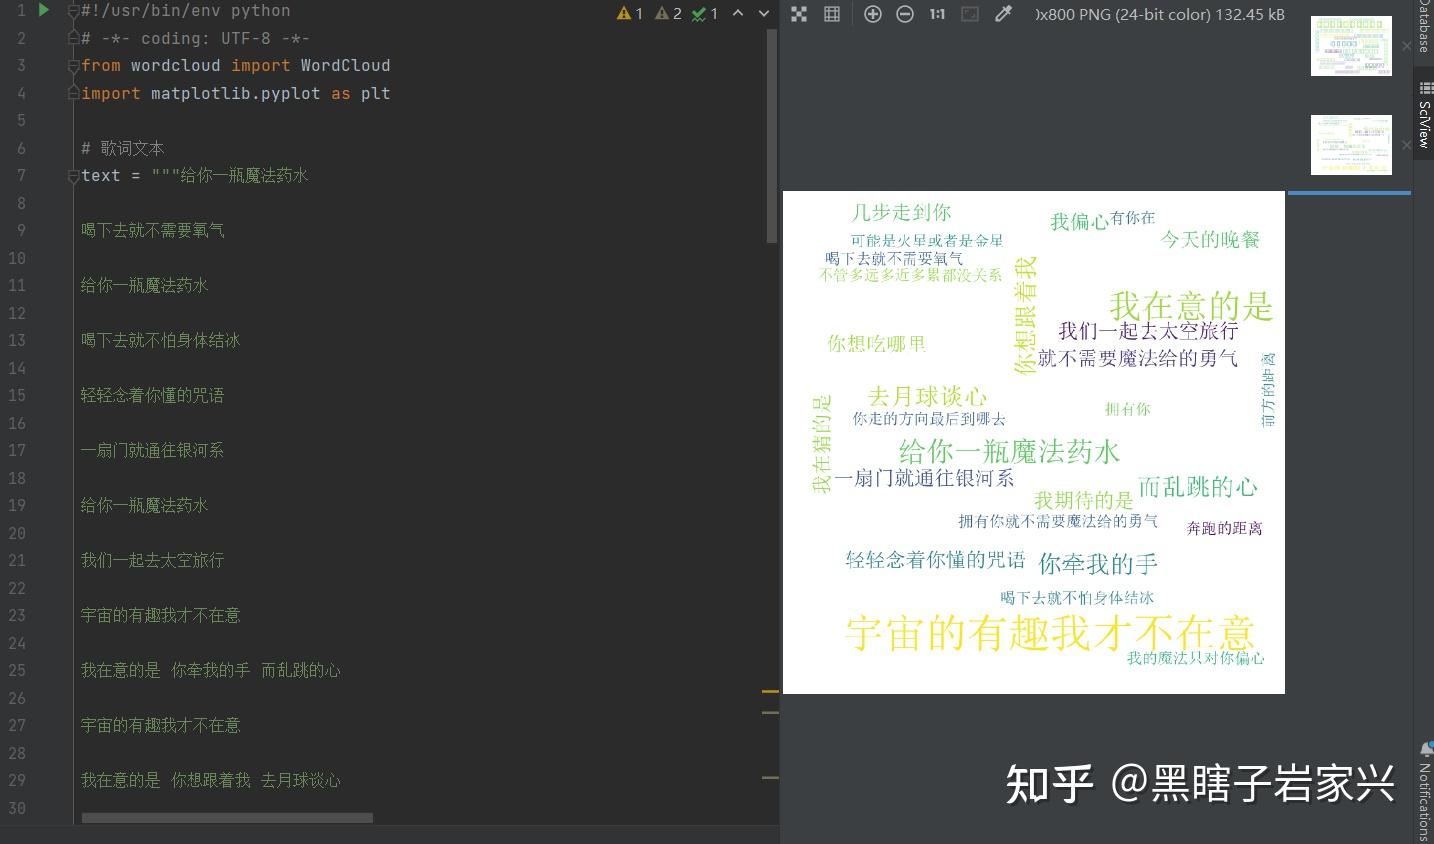Collapse the imports fold at wordcloud import line
Screen dimensions: 1434x844
73,66
